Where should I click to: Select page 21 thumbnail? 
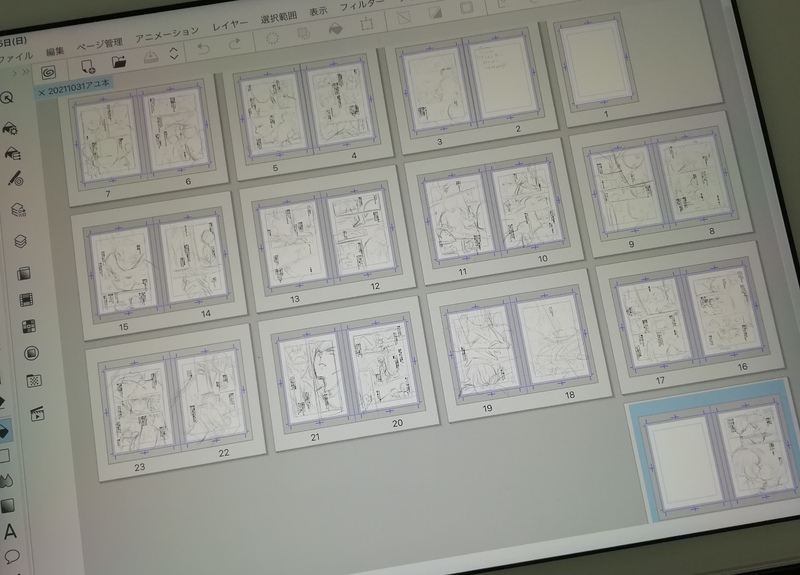(x=312, y=380)
